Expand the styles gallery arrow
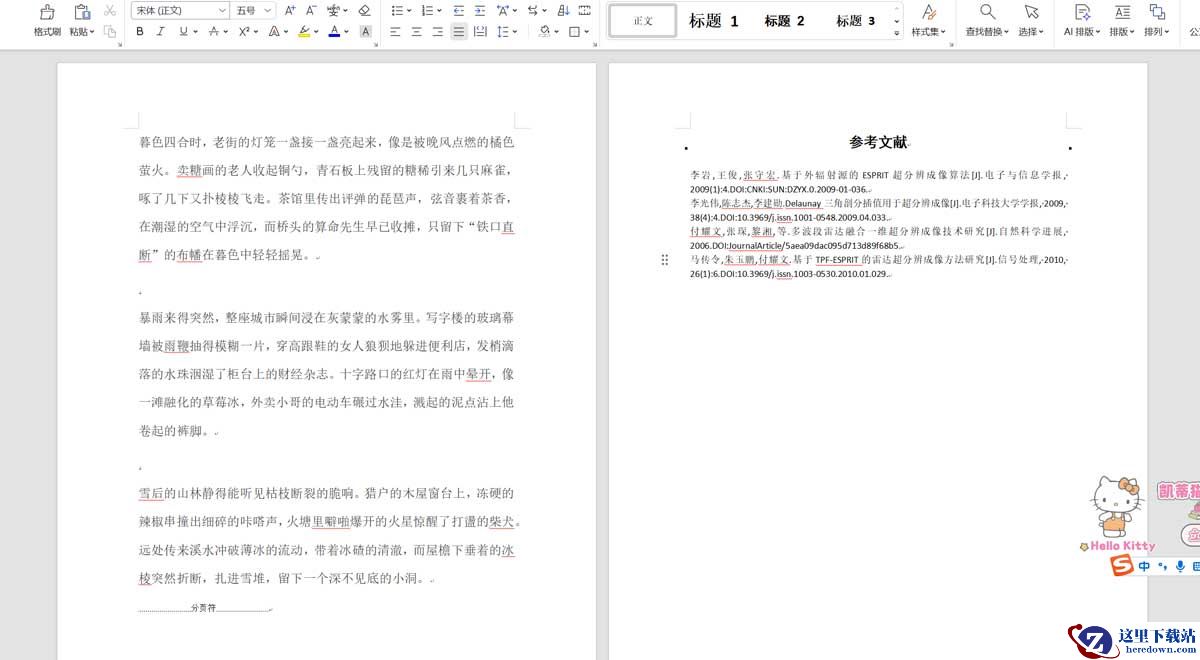 896,31
